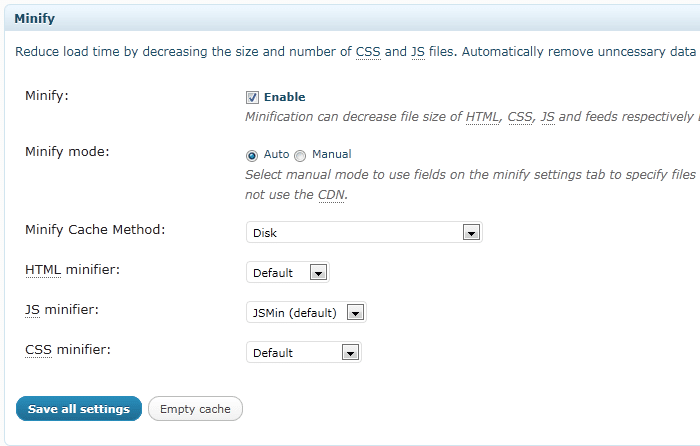Select the Auto minify mode radio button

252,155
